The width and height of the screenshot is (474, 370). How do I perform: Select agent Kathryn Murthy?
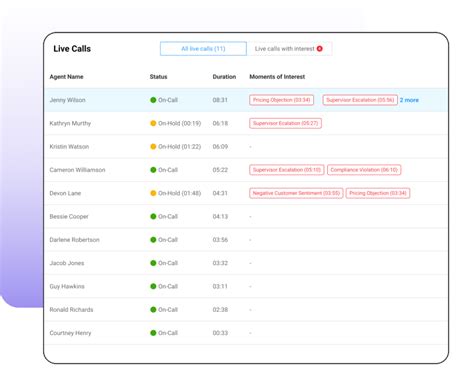pos(70,123)
